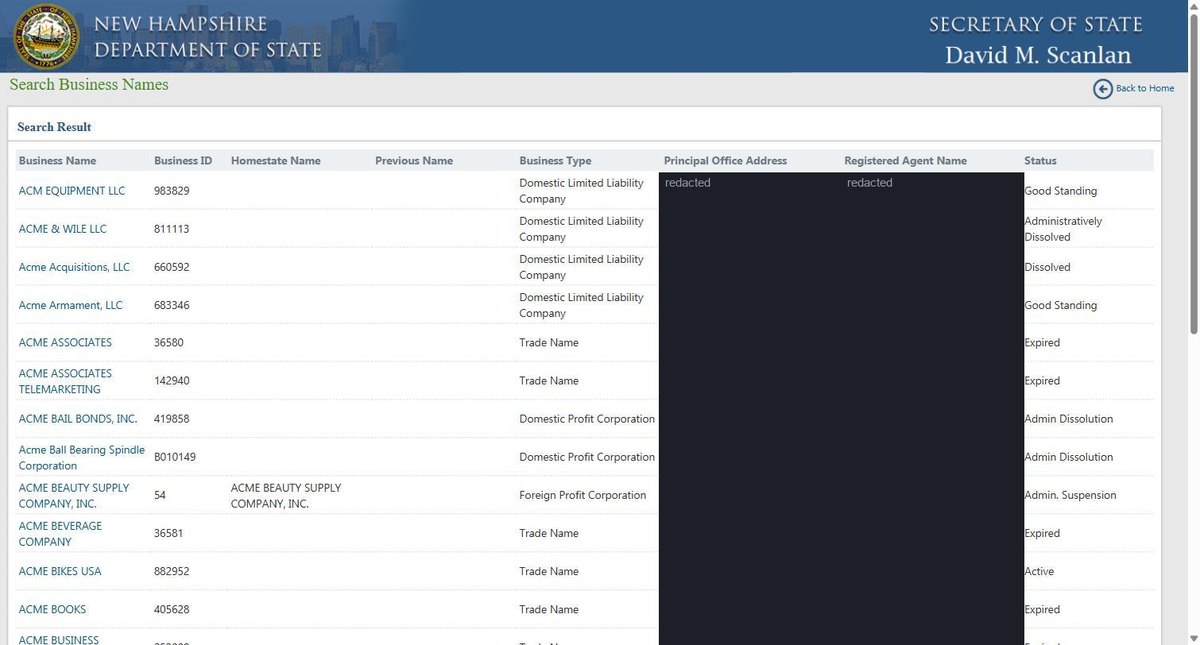Sort by Homestate Name column header
Viewport: 1200px width, 645px height.
pos(276,161)
